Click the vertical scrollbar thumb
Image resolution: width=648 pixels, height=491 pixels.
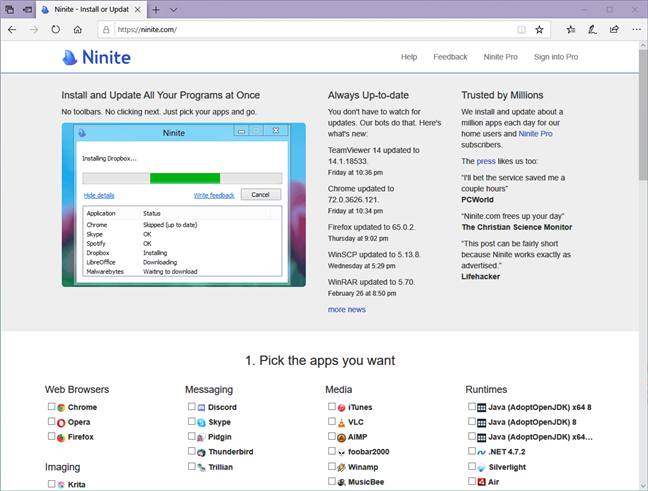click(643, 116)
